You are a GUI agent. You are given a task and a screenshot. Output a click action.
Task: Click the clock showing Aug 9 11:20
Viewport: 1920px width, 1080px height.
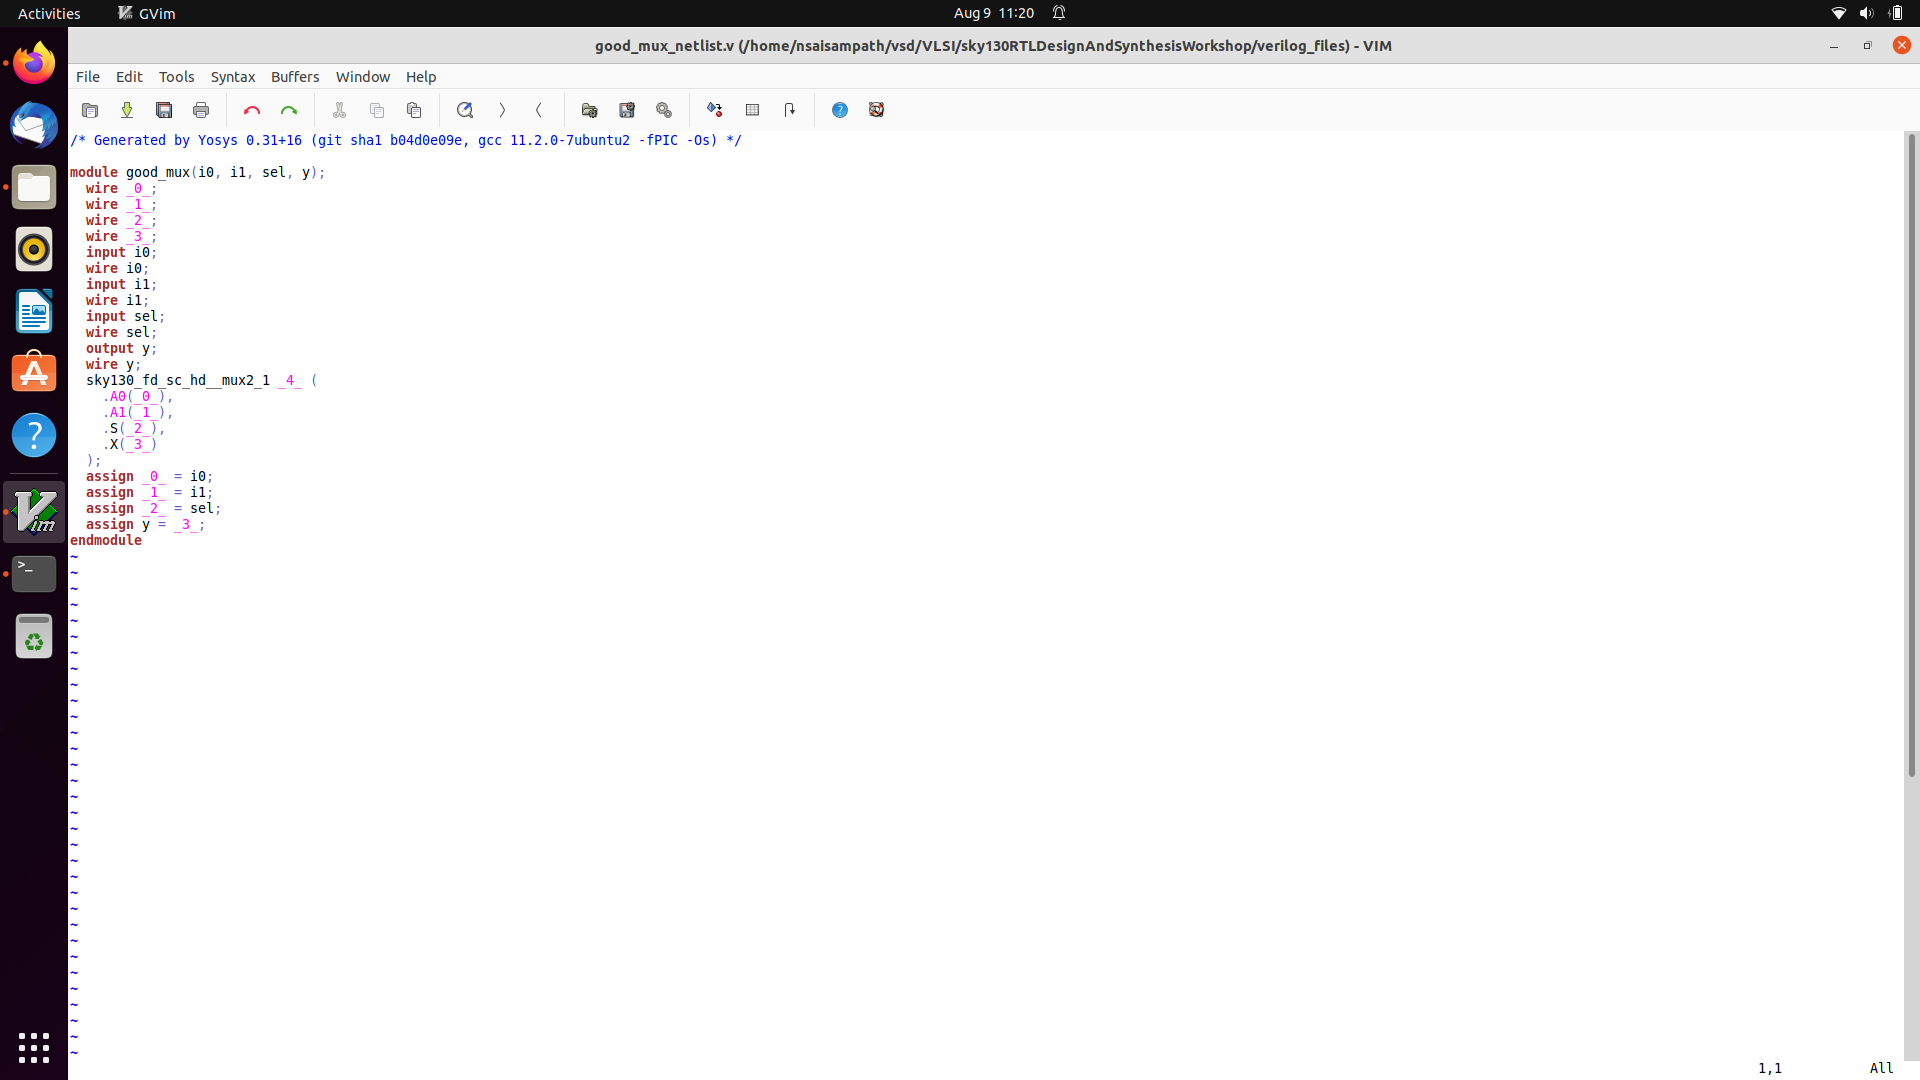click(993, 13)
